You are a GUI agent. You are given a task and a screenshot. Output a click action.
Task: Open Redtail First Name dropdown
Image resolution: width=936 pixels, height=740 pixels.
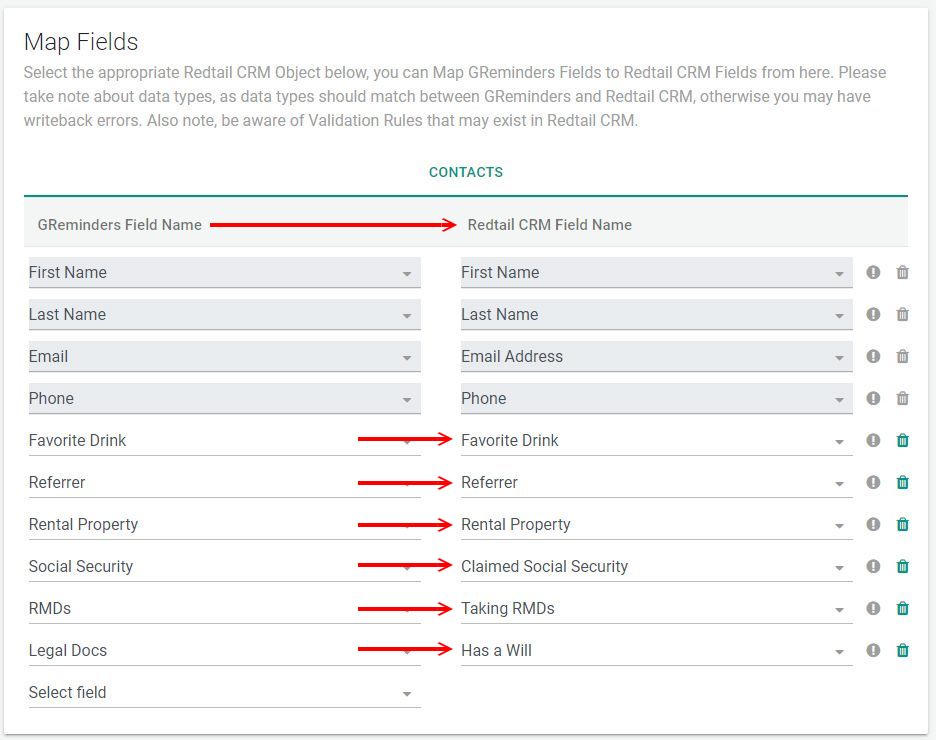657,273
